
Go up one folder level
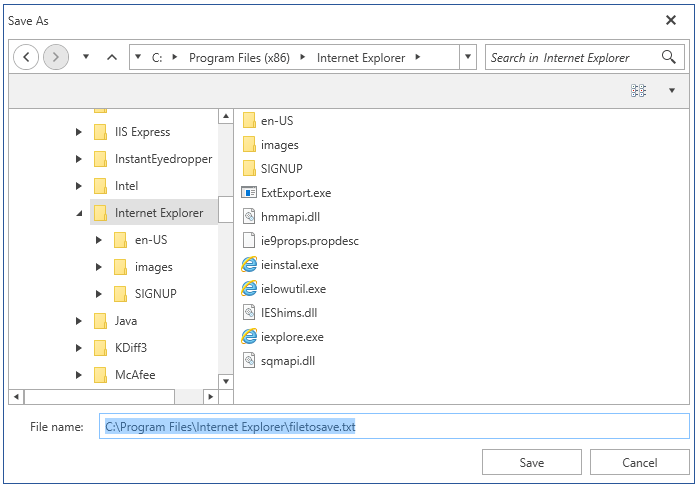tap(112, 57)
